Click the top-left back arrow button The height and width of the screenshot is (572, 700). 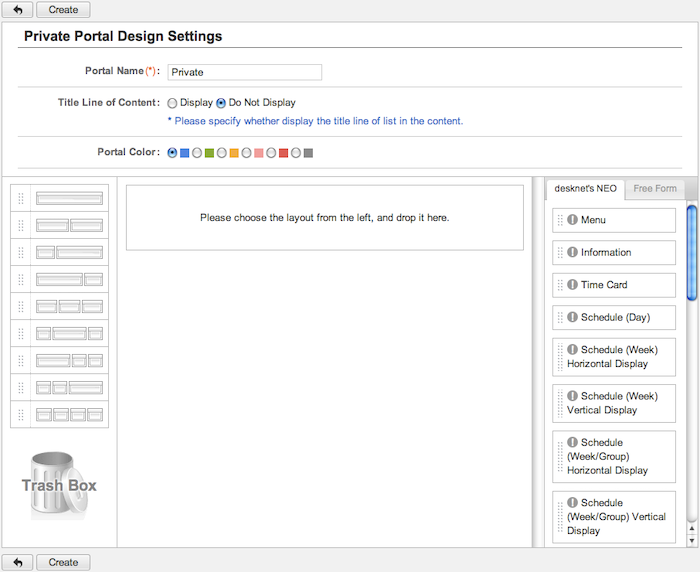tap(17, 9)
